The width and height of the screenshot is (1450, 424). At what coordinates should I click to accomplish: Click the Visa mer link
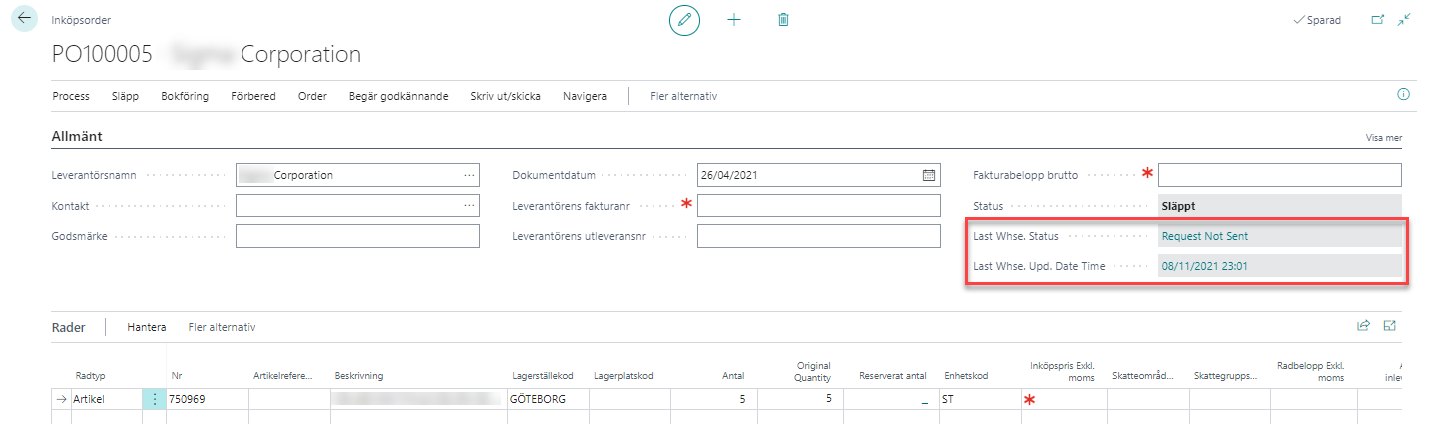pyautogui.click(x=1384, y=138)
